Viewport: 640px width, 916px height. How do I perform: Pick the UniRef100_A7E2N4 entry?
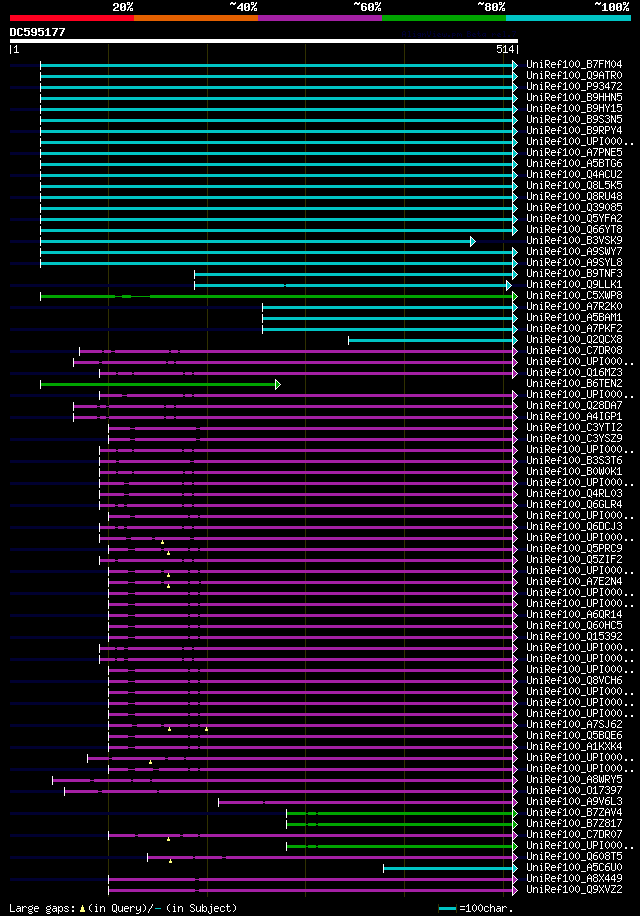pyautogui.click(x=574, y=581)
